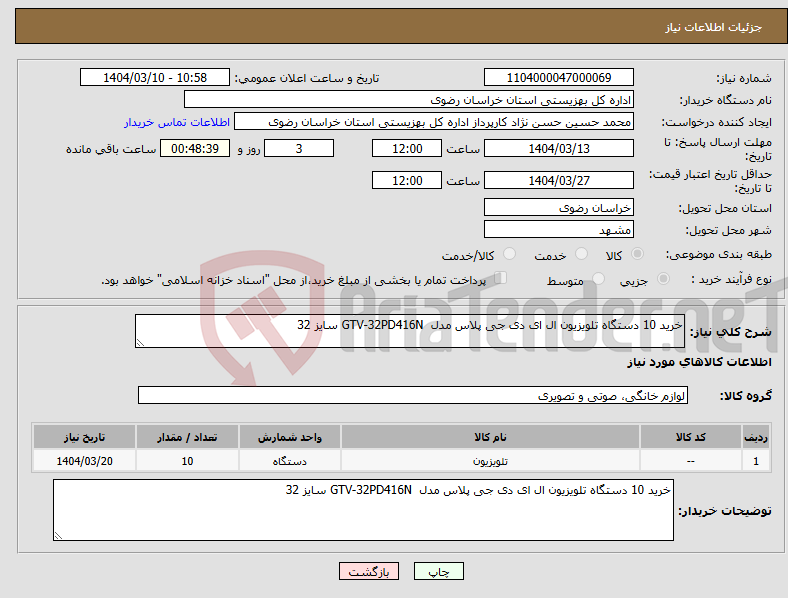
Task: Click the تاریخ نیاز column header
Action: [x=84, y=437]
